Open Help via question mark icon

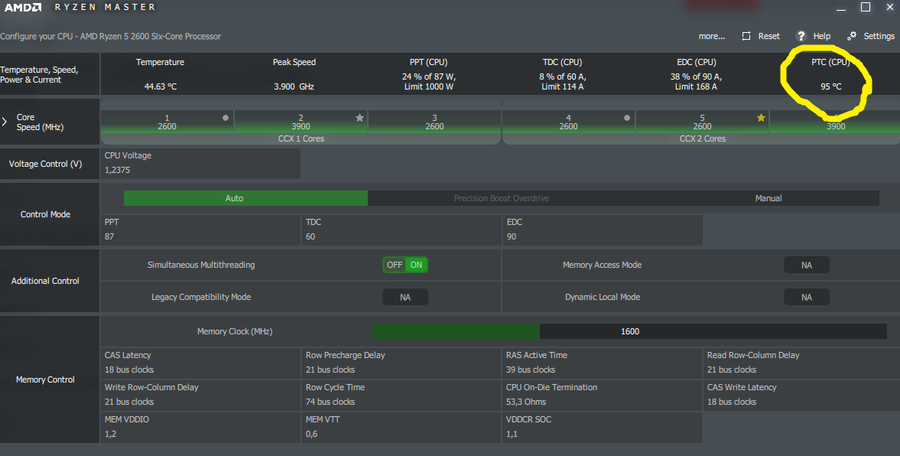point(801,36)
